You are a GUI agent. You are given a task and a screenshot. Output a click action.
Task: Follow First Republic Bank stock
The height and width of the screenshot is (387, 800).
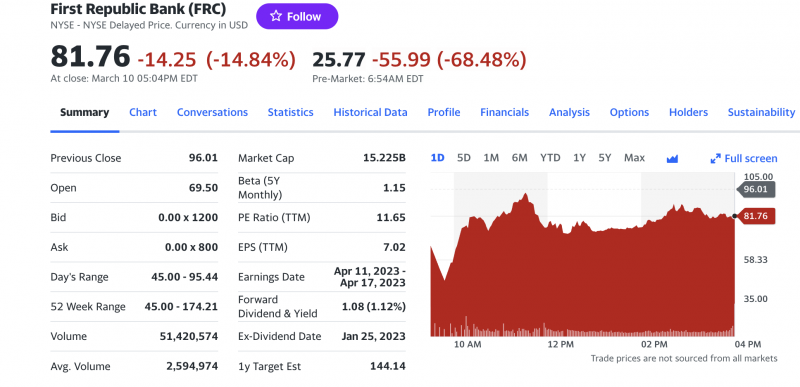coord(297,16)
